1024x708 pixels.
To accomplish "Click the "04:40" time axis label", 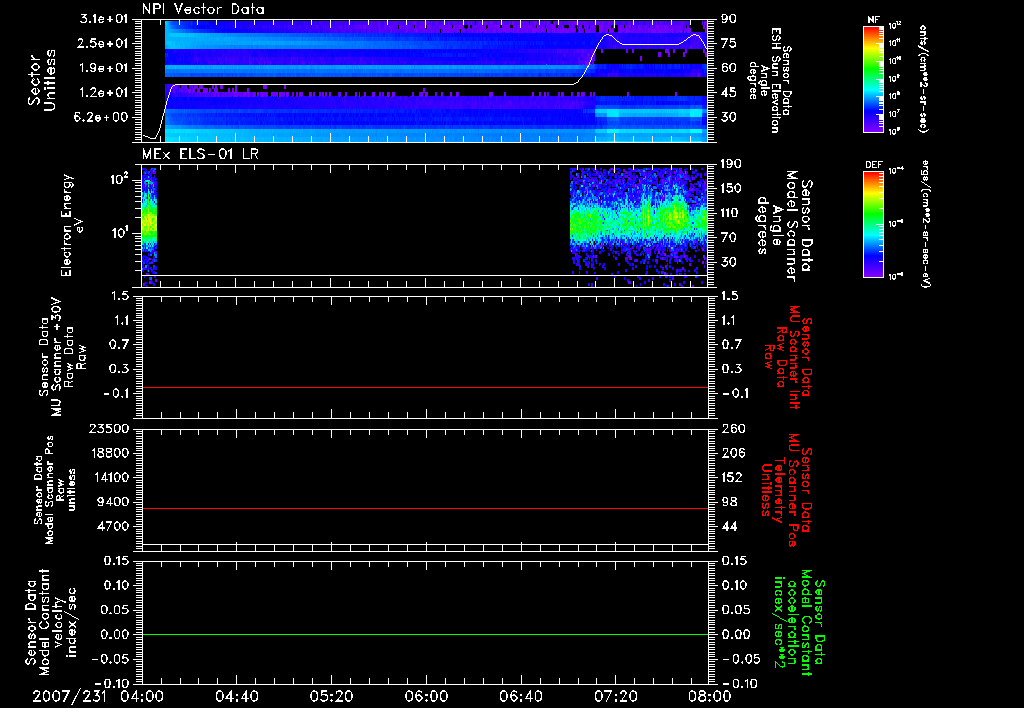I will 236,696.
